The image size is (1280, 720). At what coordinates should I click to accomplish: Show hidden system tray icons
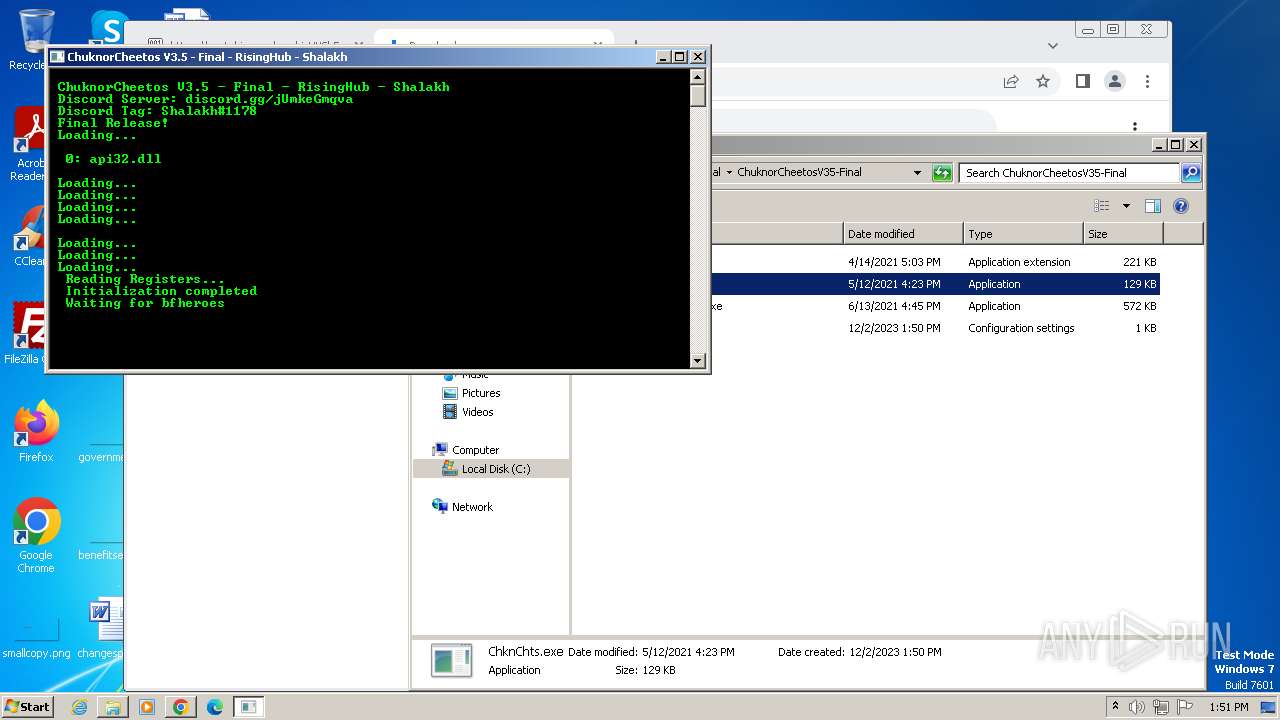(1116, 707)
